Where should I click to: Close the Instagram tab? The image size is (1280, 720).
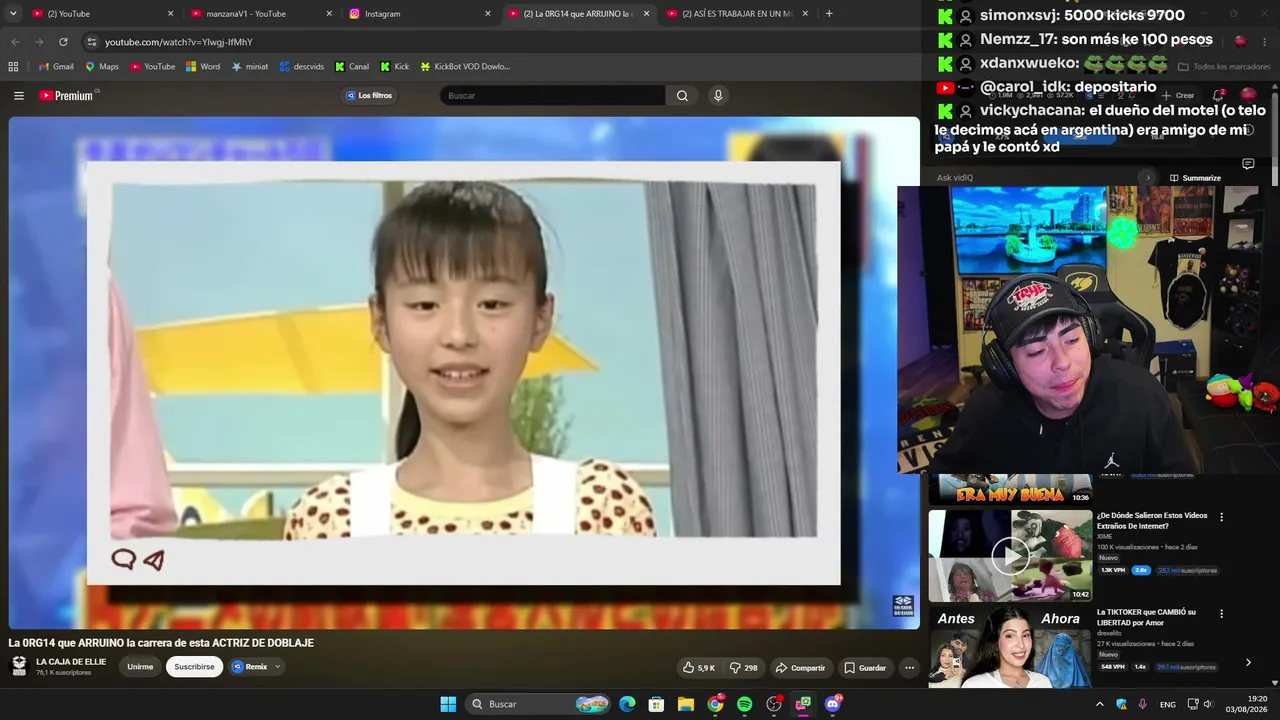pyautogui.click(x=488, y=14)
